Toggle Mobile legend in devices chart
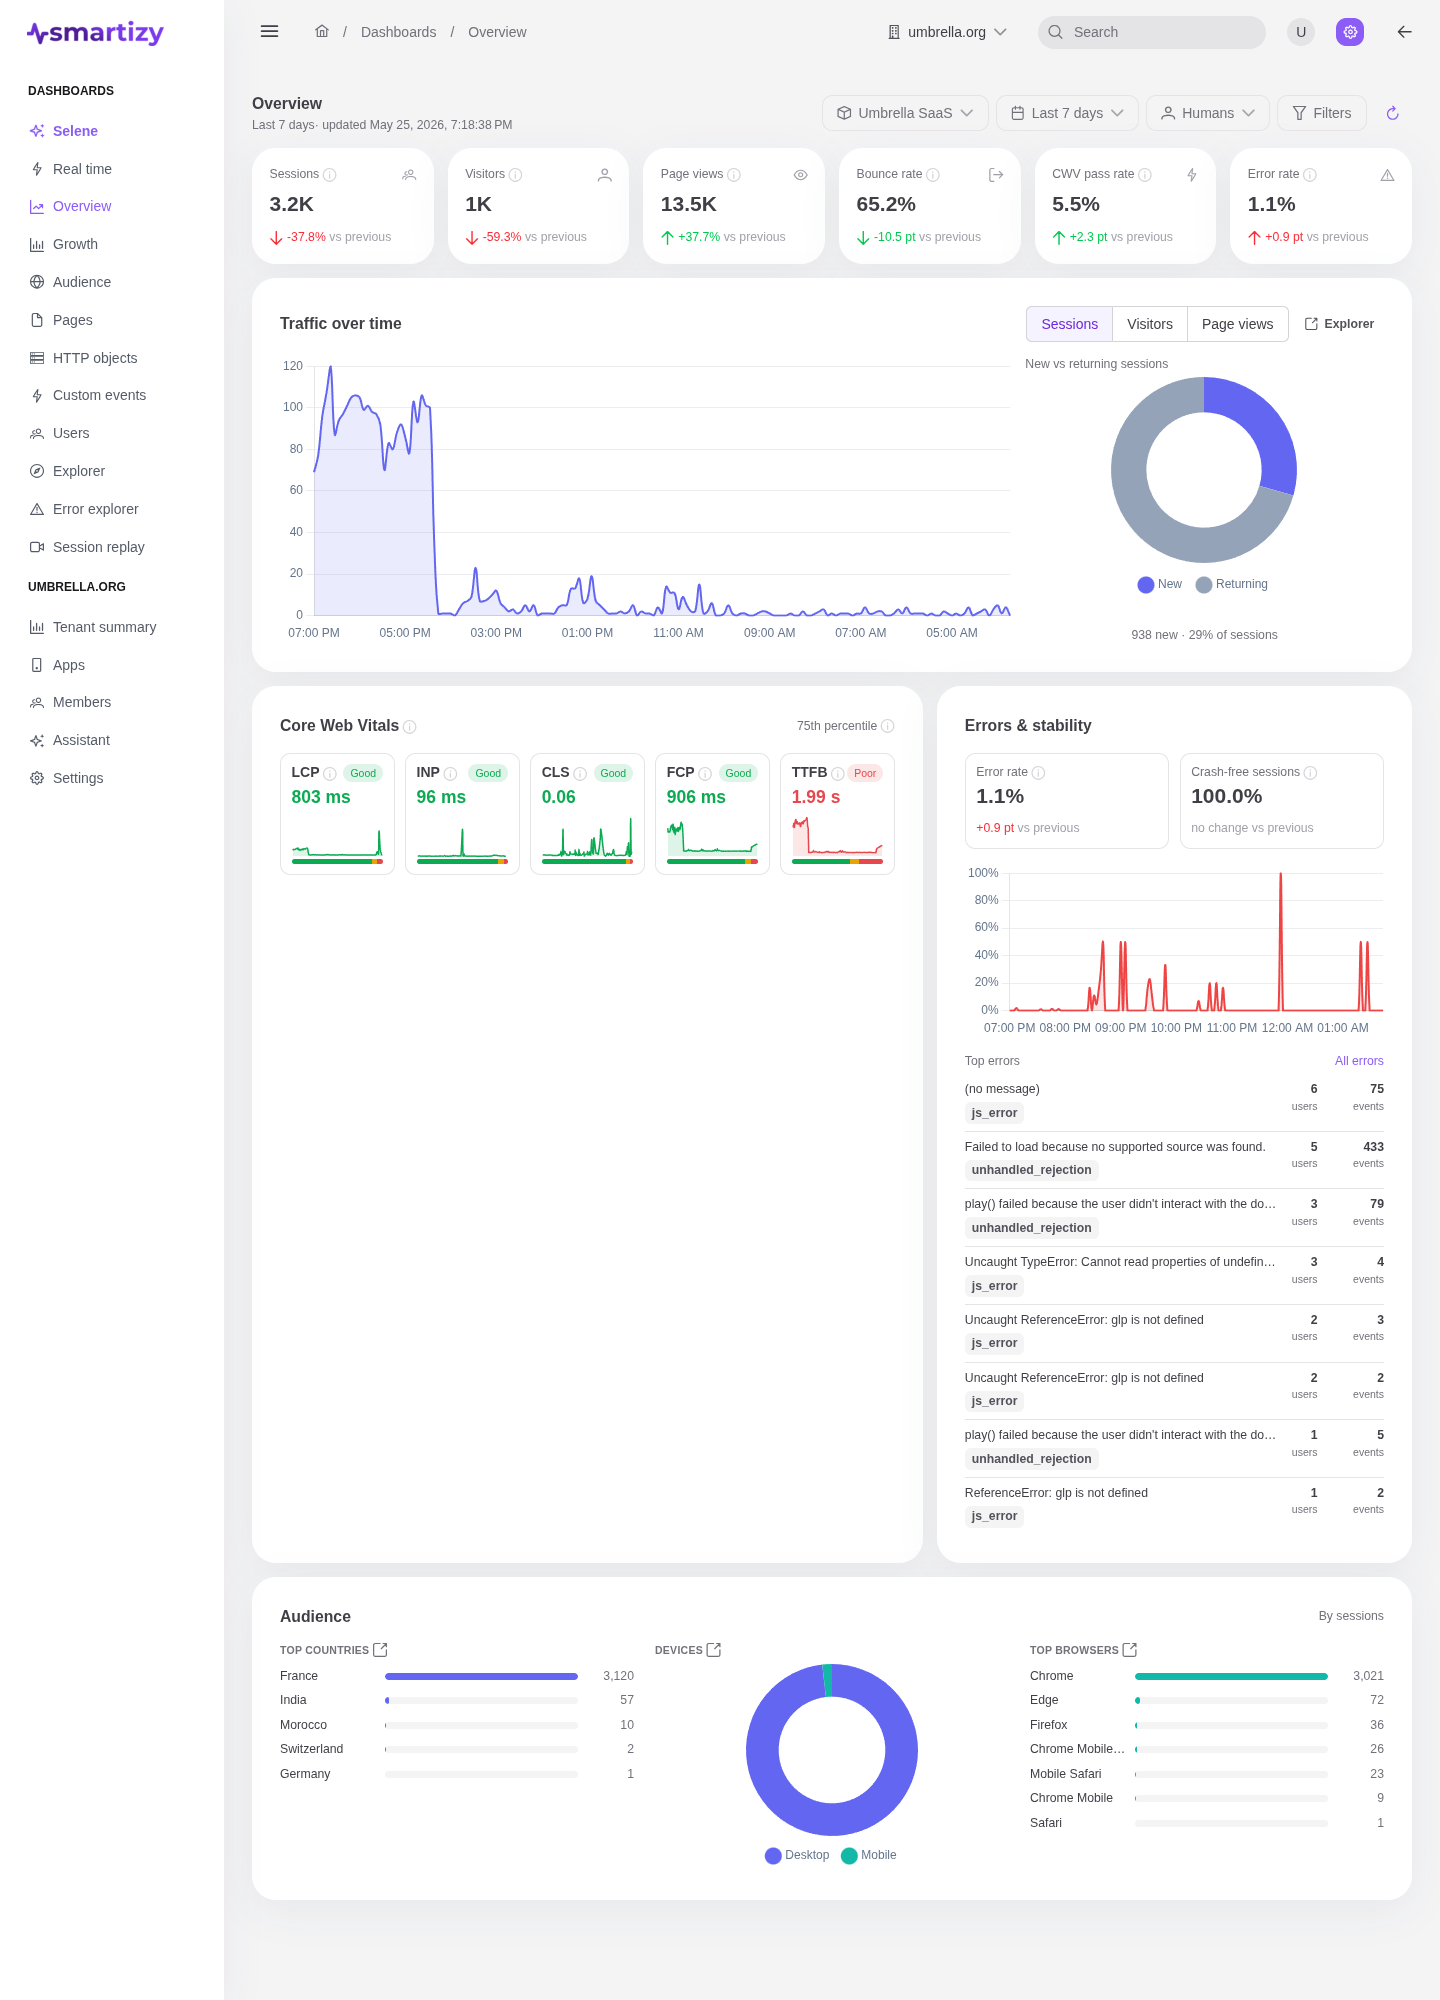Viewport: 1440px width, 2000px height. click(x=869, y=1855)
